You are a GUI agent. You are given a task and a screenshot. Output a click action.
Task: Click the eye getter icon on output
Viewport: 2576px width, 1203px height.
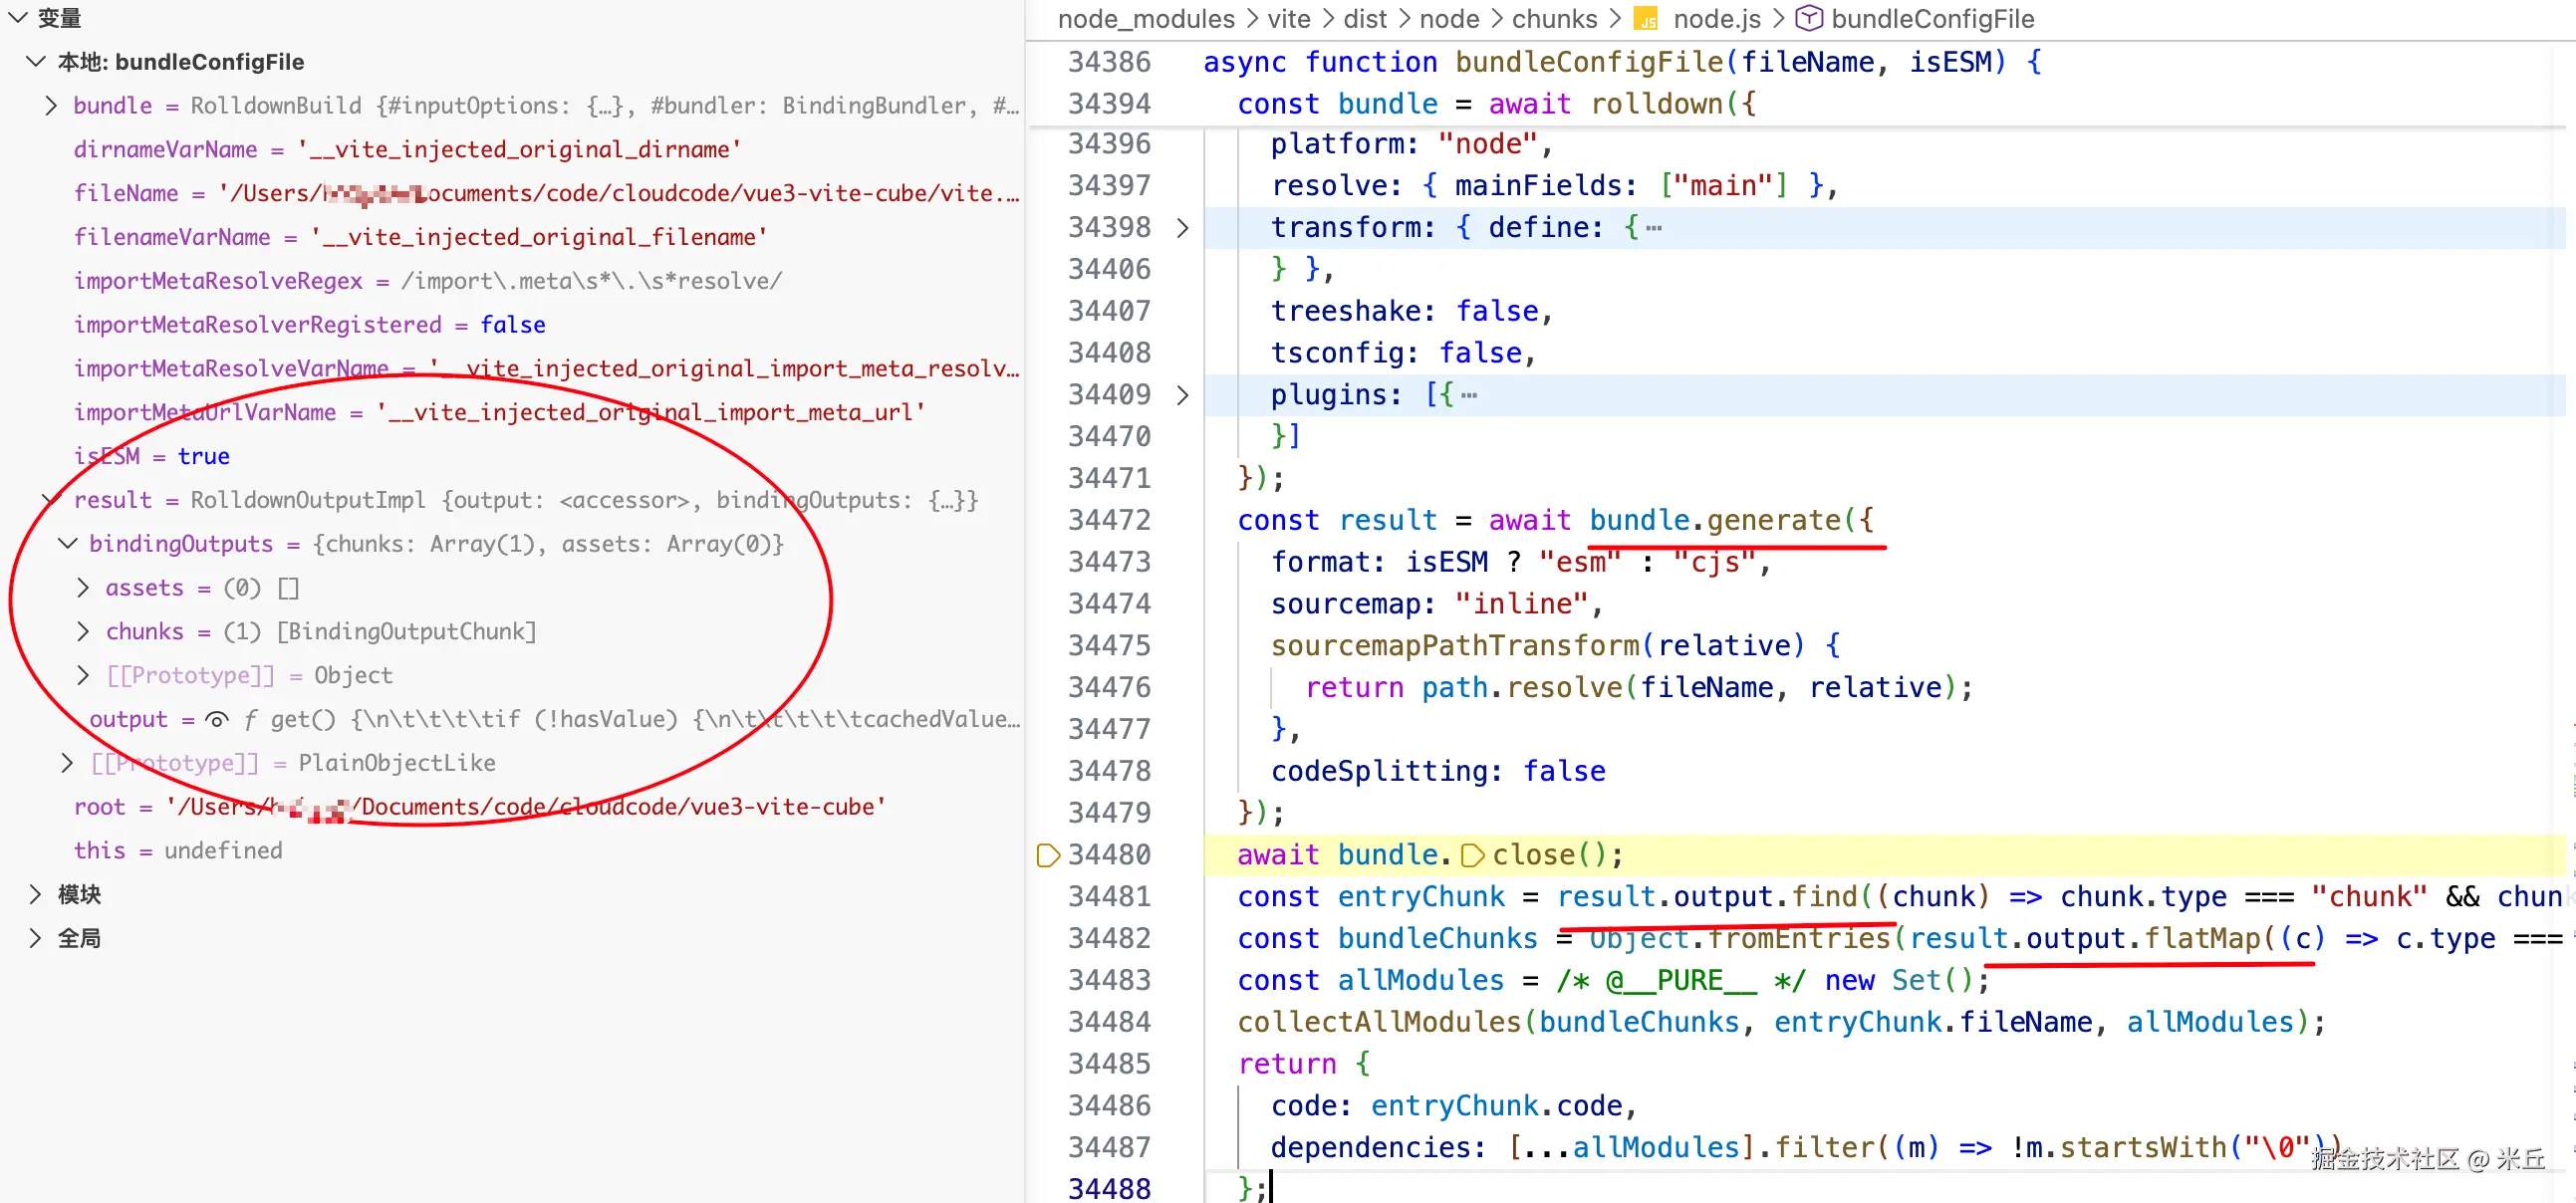point(216,719)
